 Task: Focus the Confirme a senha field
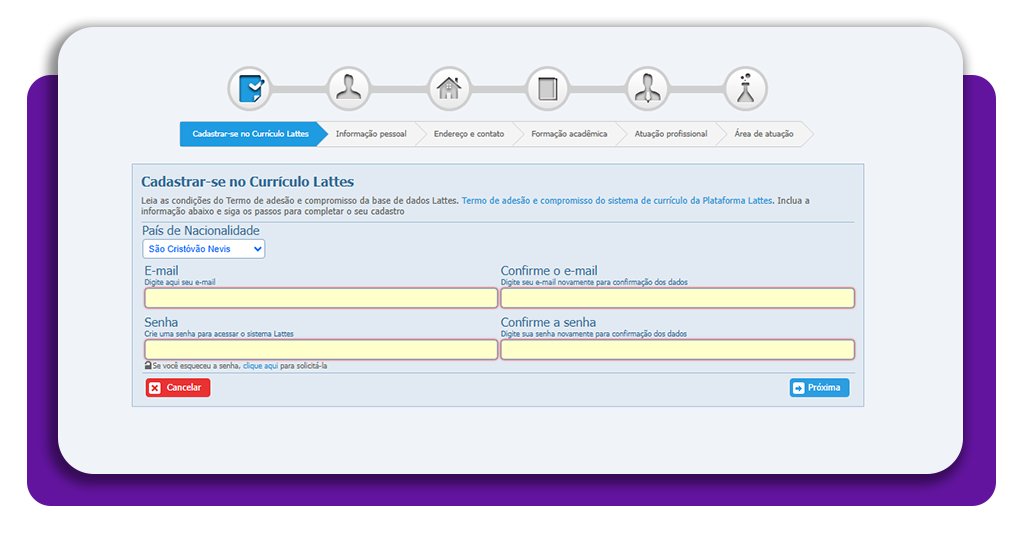(677, 350)
